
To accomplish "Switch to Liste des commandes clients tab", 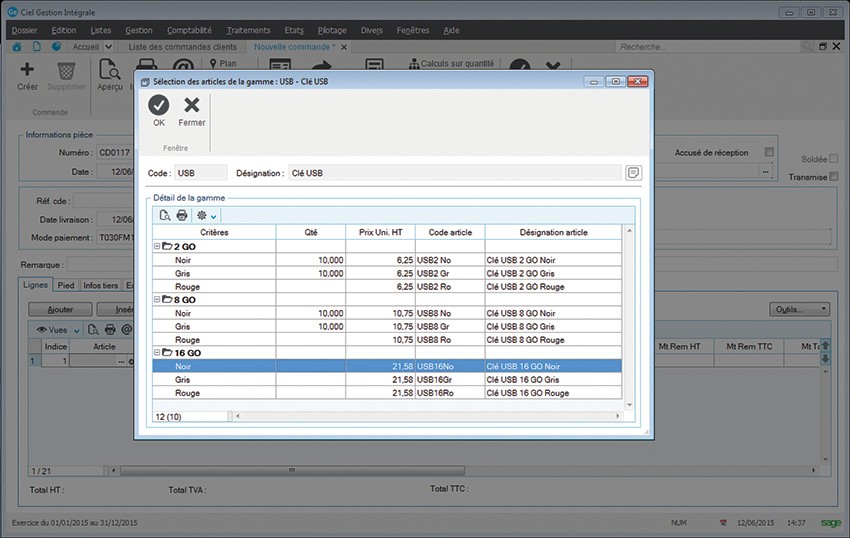I will 184,47.
